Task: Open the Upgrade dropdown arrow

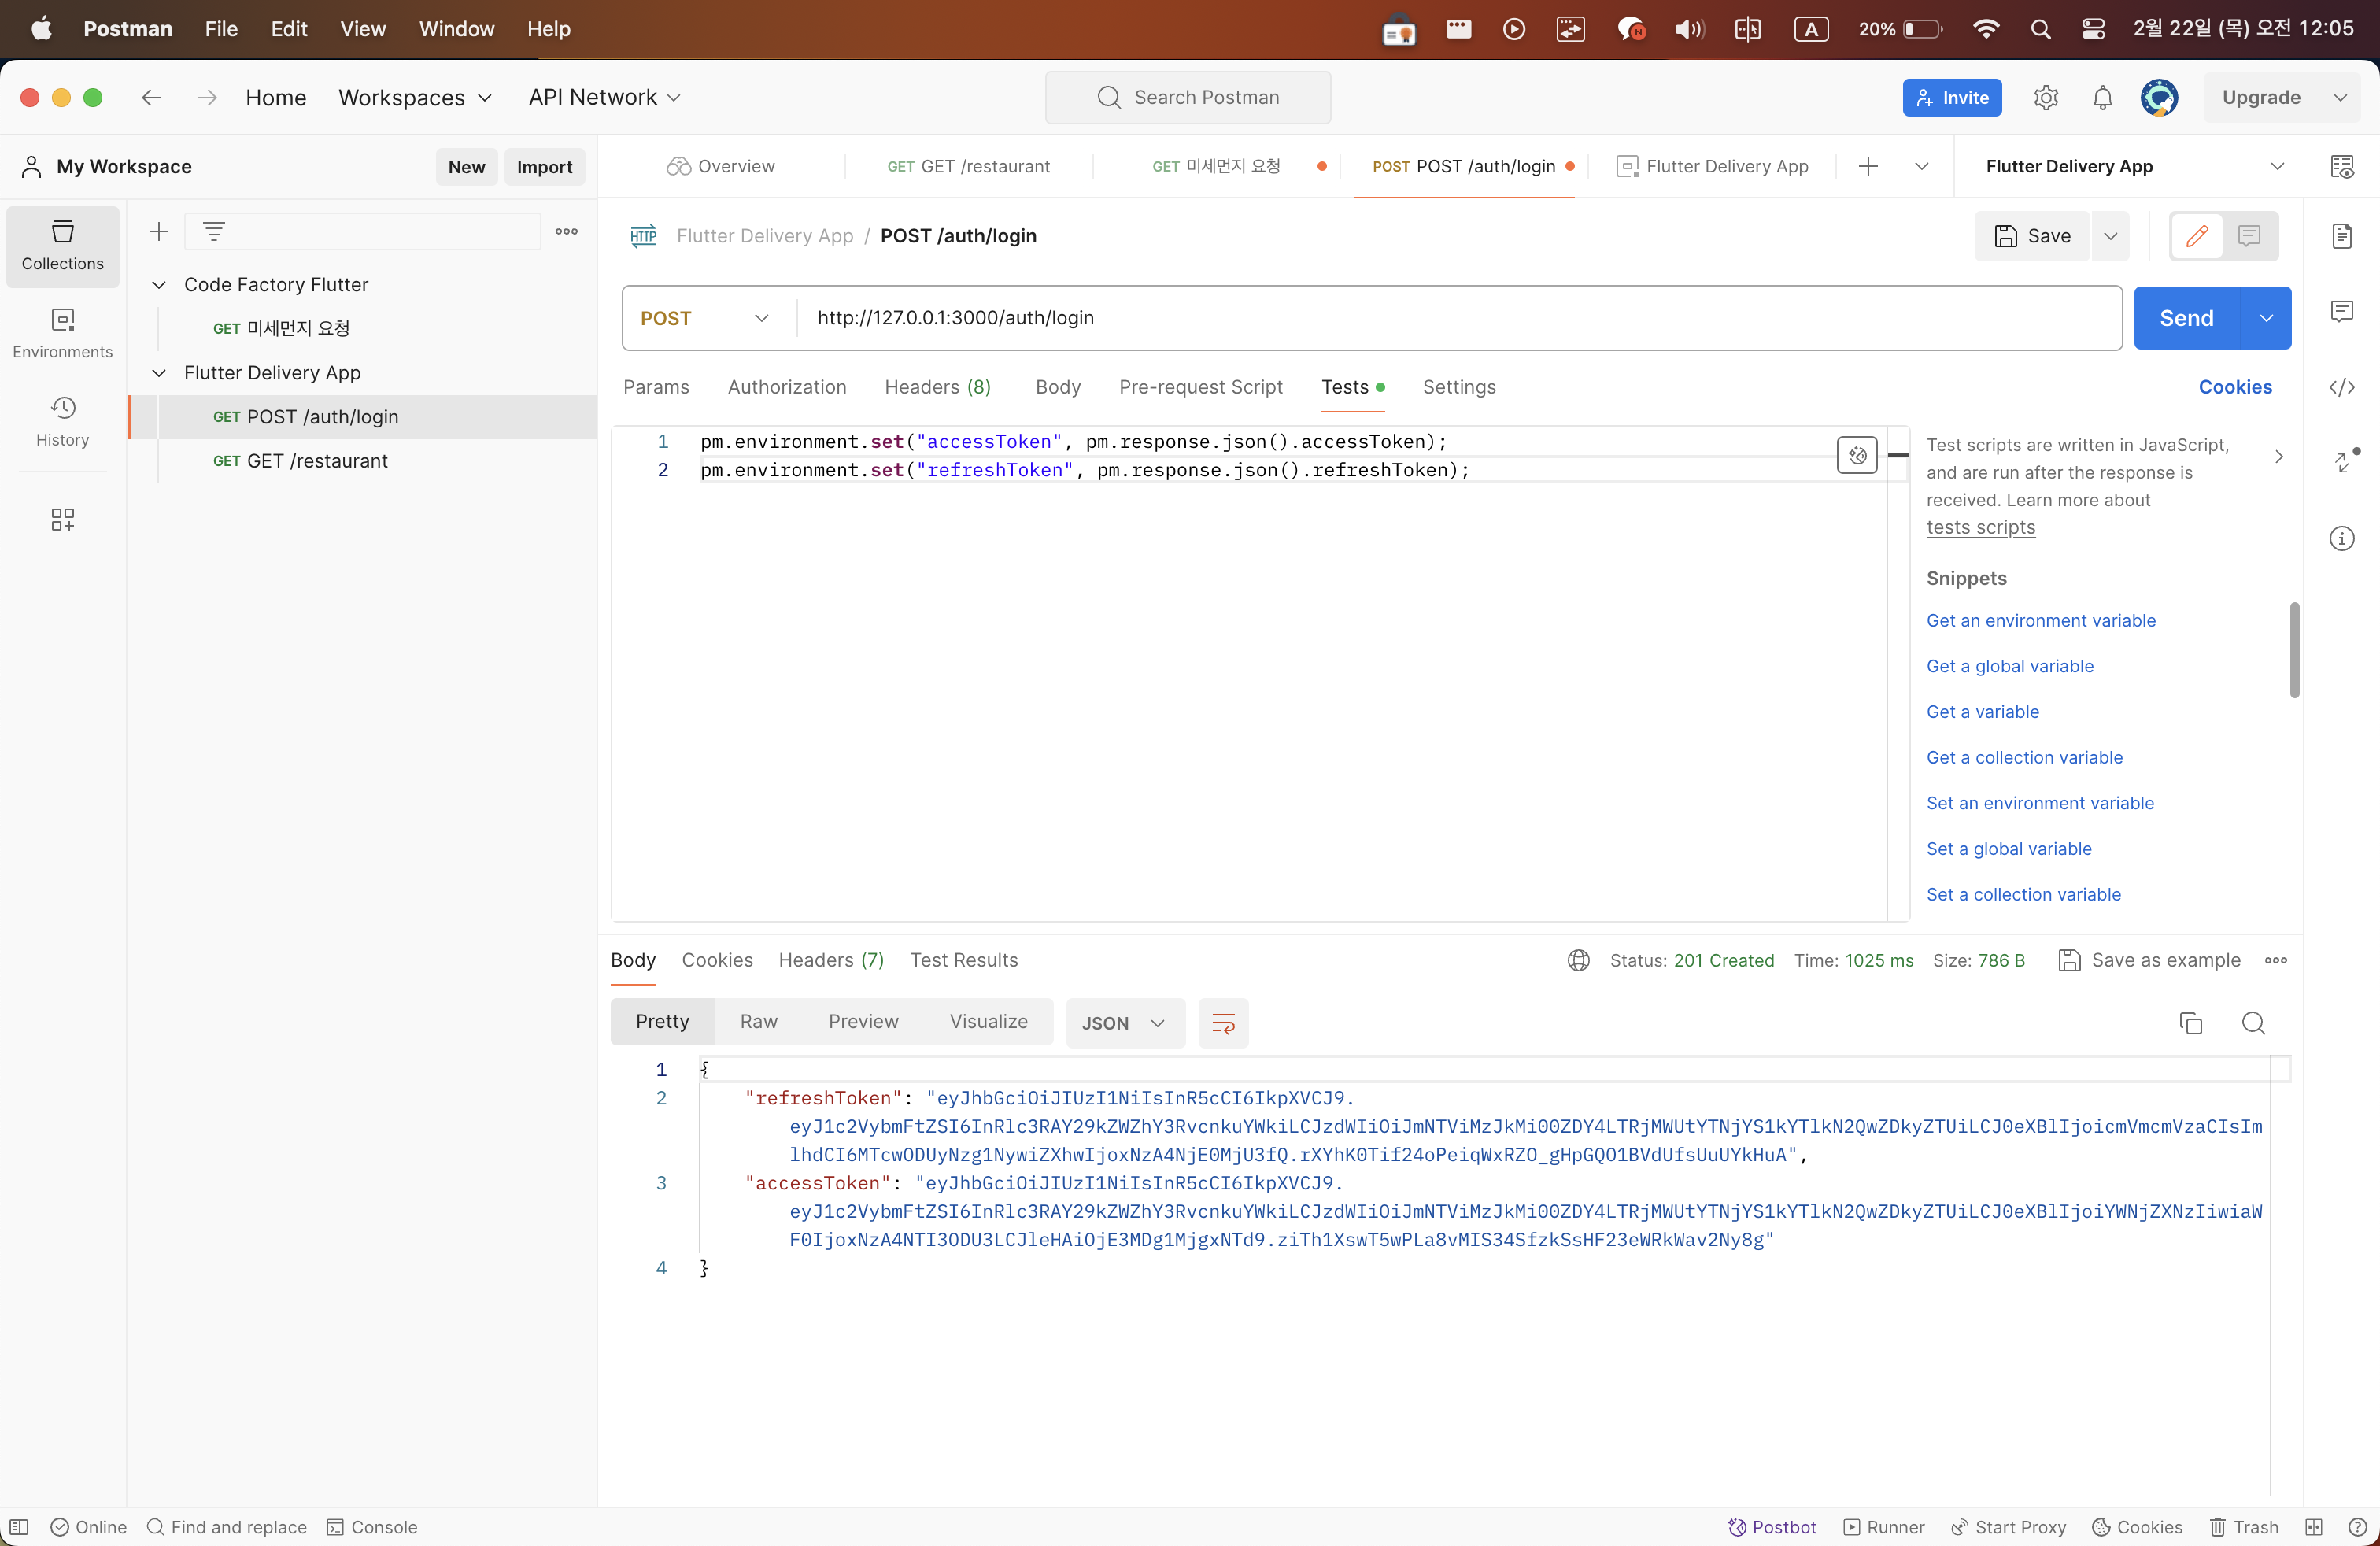Action: [x=2339, y=97]
